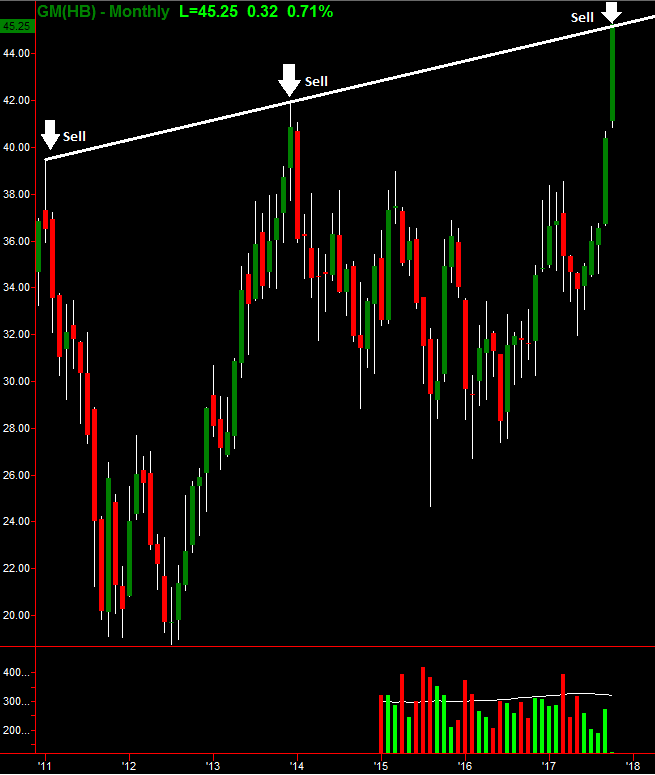Click the 30.00 price axis label
Screen dimensions: 655x775
(17, 381)
